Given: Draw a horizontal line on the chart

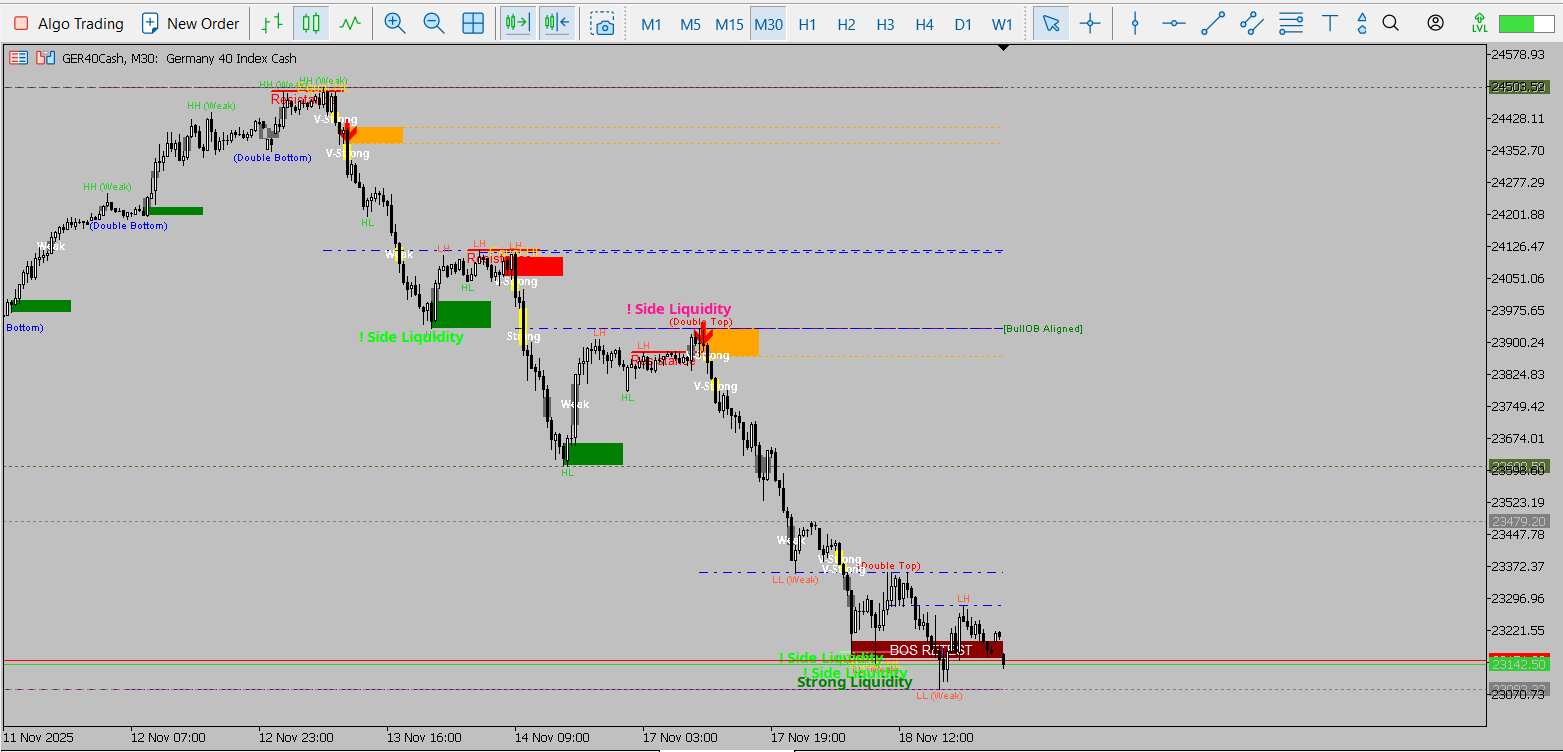Looking at the screenshot, I should [x=1174, y=23].
